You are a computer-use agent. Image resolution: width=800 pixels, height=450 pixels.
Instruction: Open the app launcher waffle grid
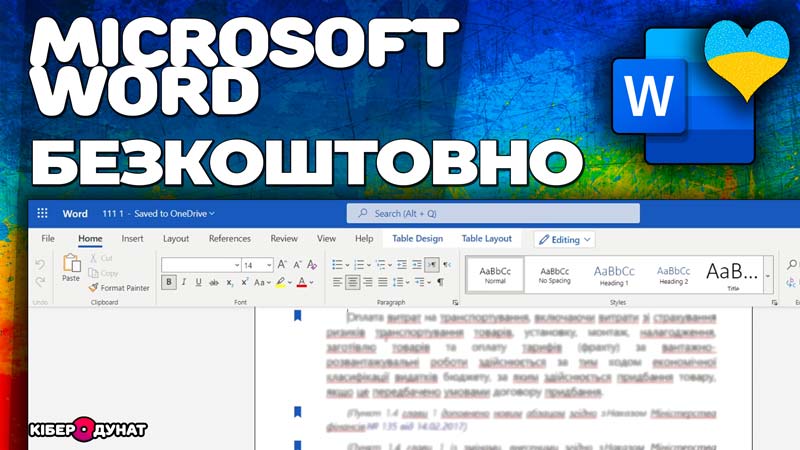42,213
